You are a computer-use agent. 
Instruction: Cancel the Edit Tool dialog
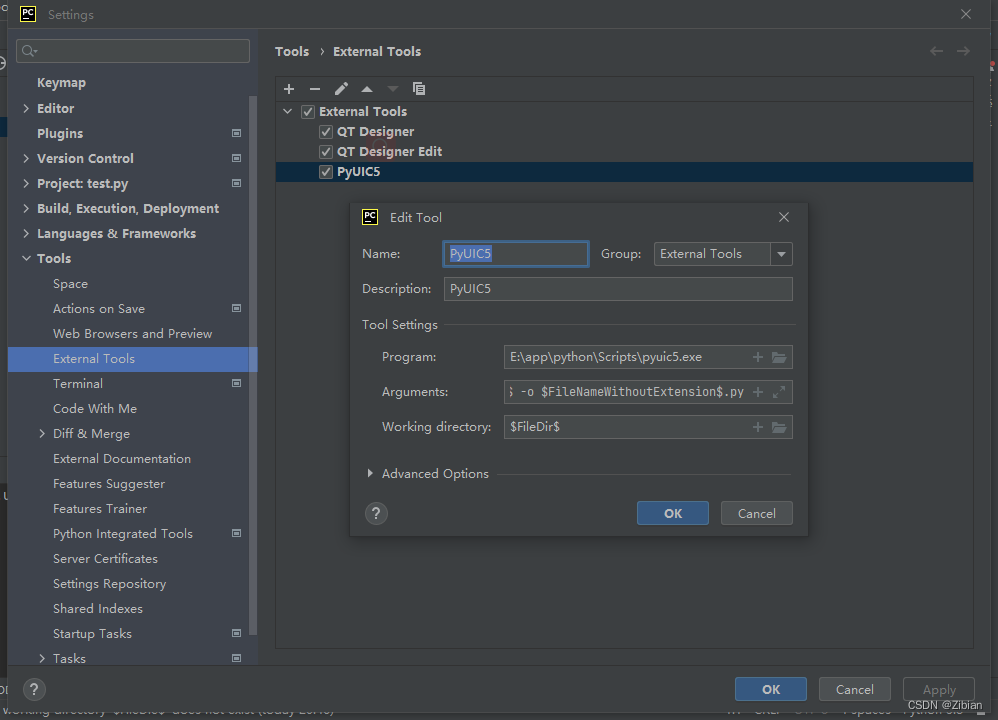point(756,512)
